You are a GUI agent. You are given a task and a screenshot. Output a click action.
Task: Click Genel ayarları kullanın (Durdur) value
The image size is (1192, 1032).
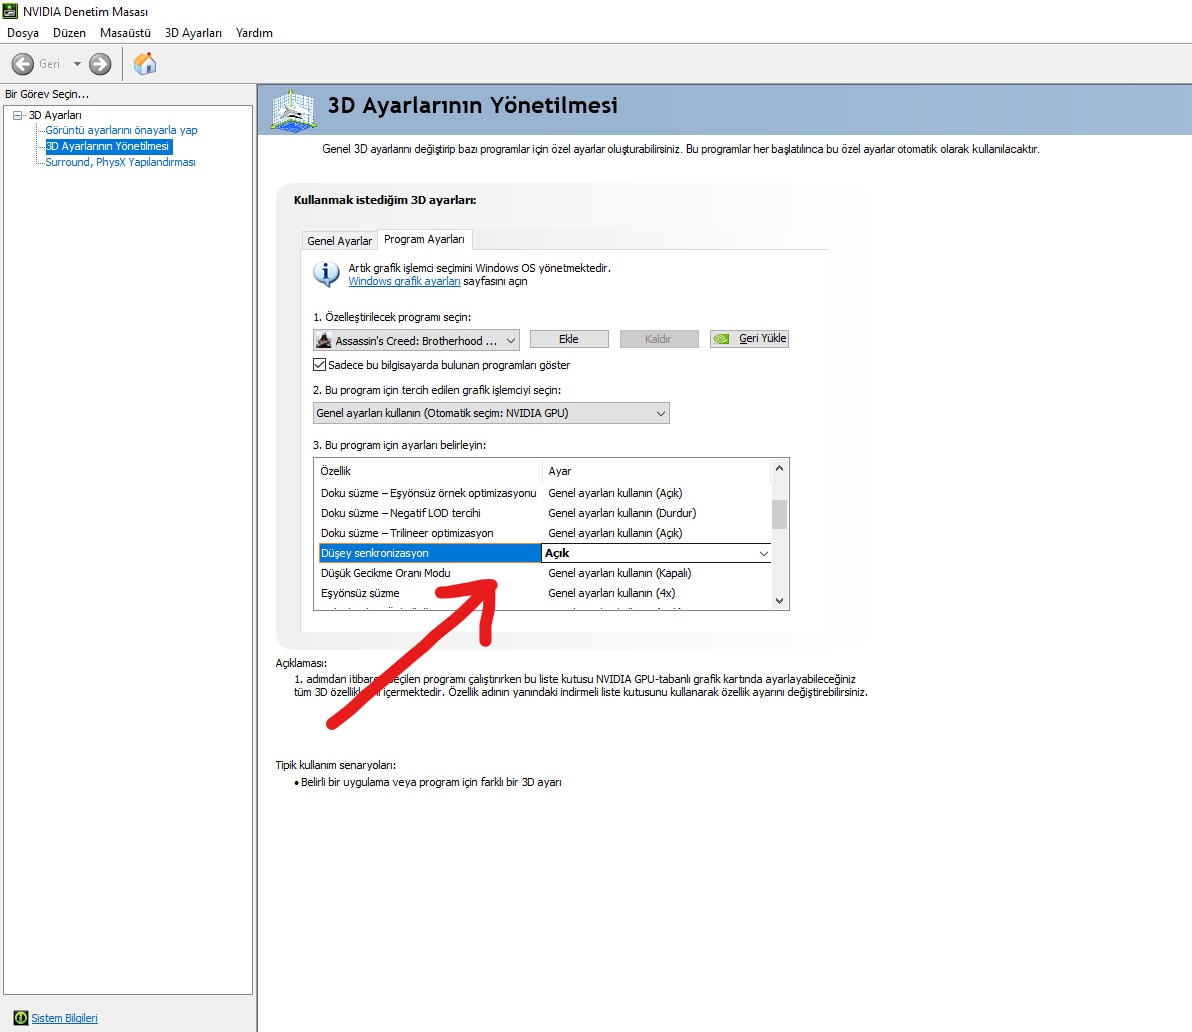point(622,513)
